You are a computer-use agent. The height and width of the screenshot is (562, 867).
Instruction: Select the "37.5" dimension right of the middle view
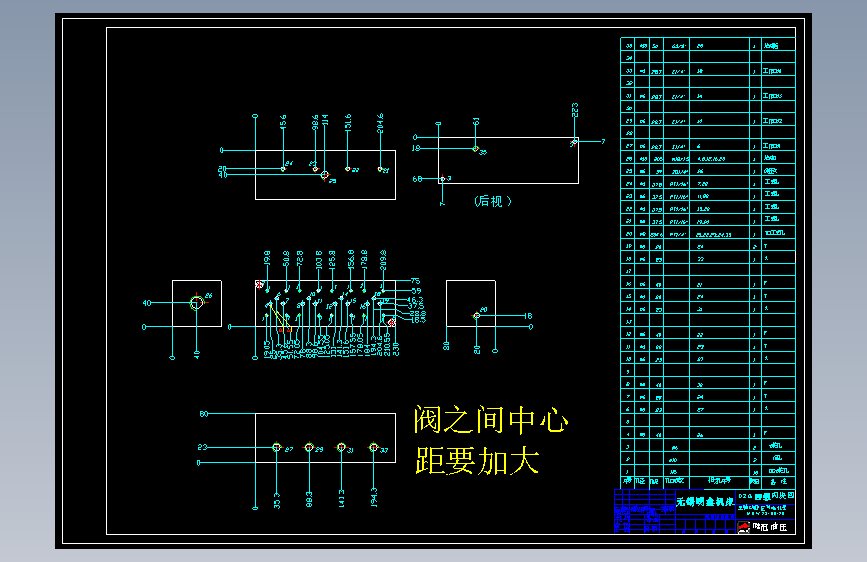click(416, 306)
